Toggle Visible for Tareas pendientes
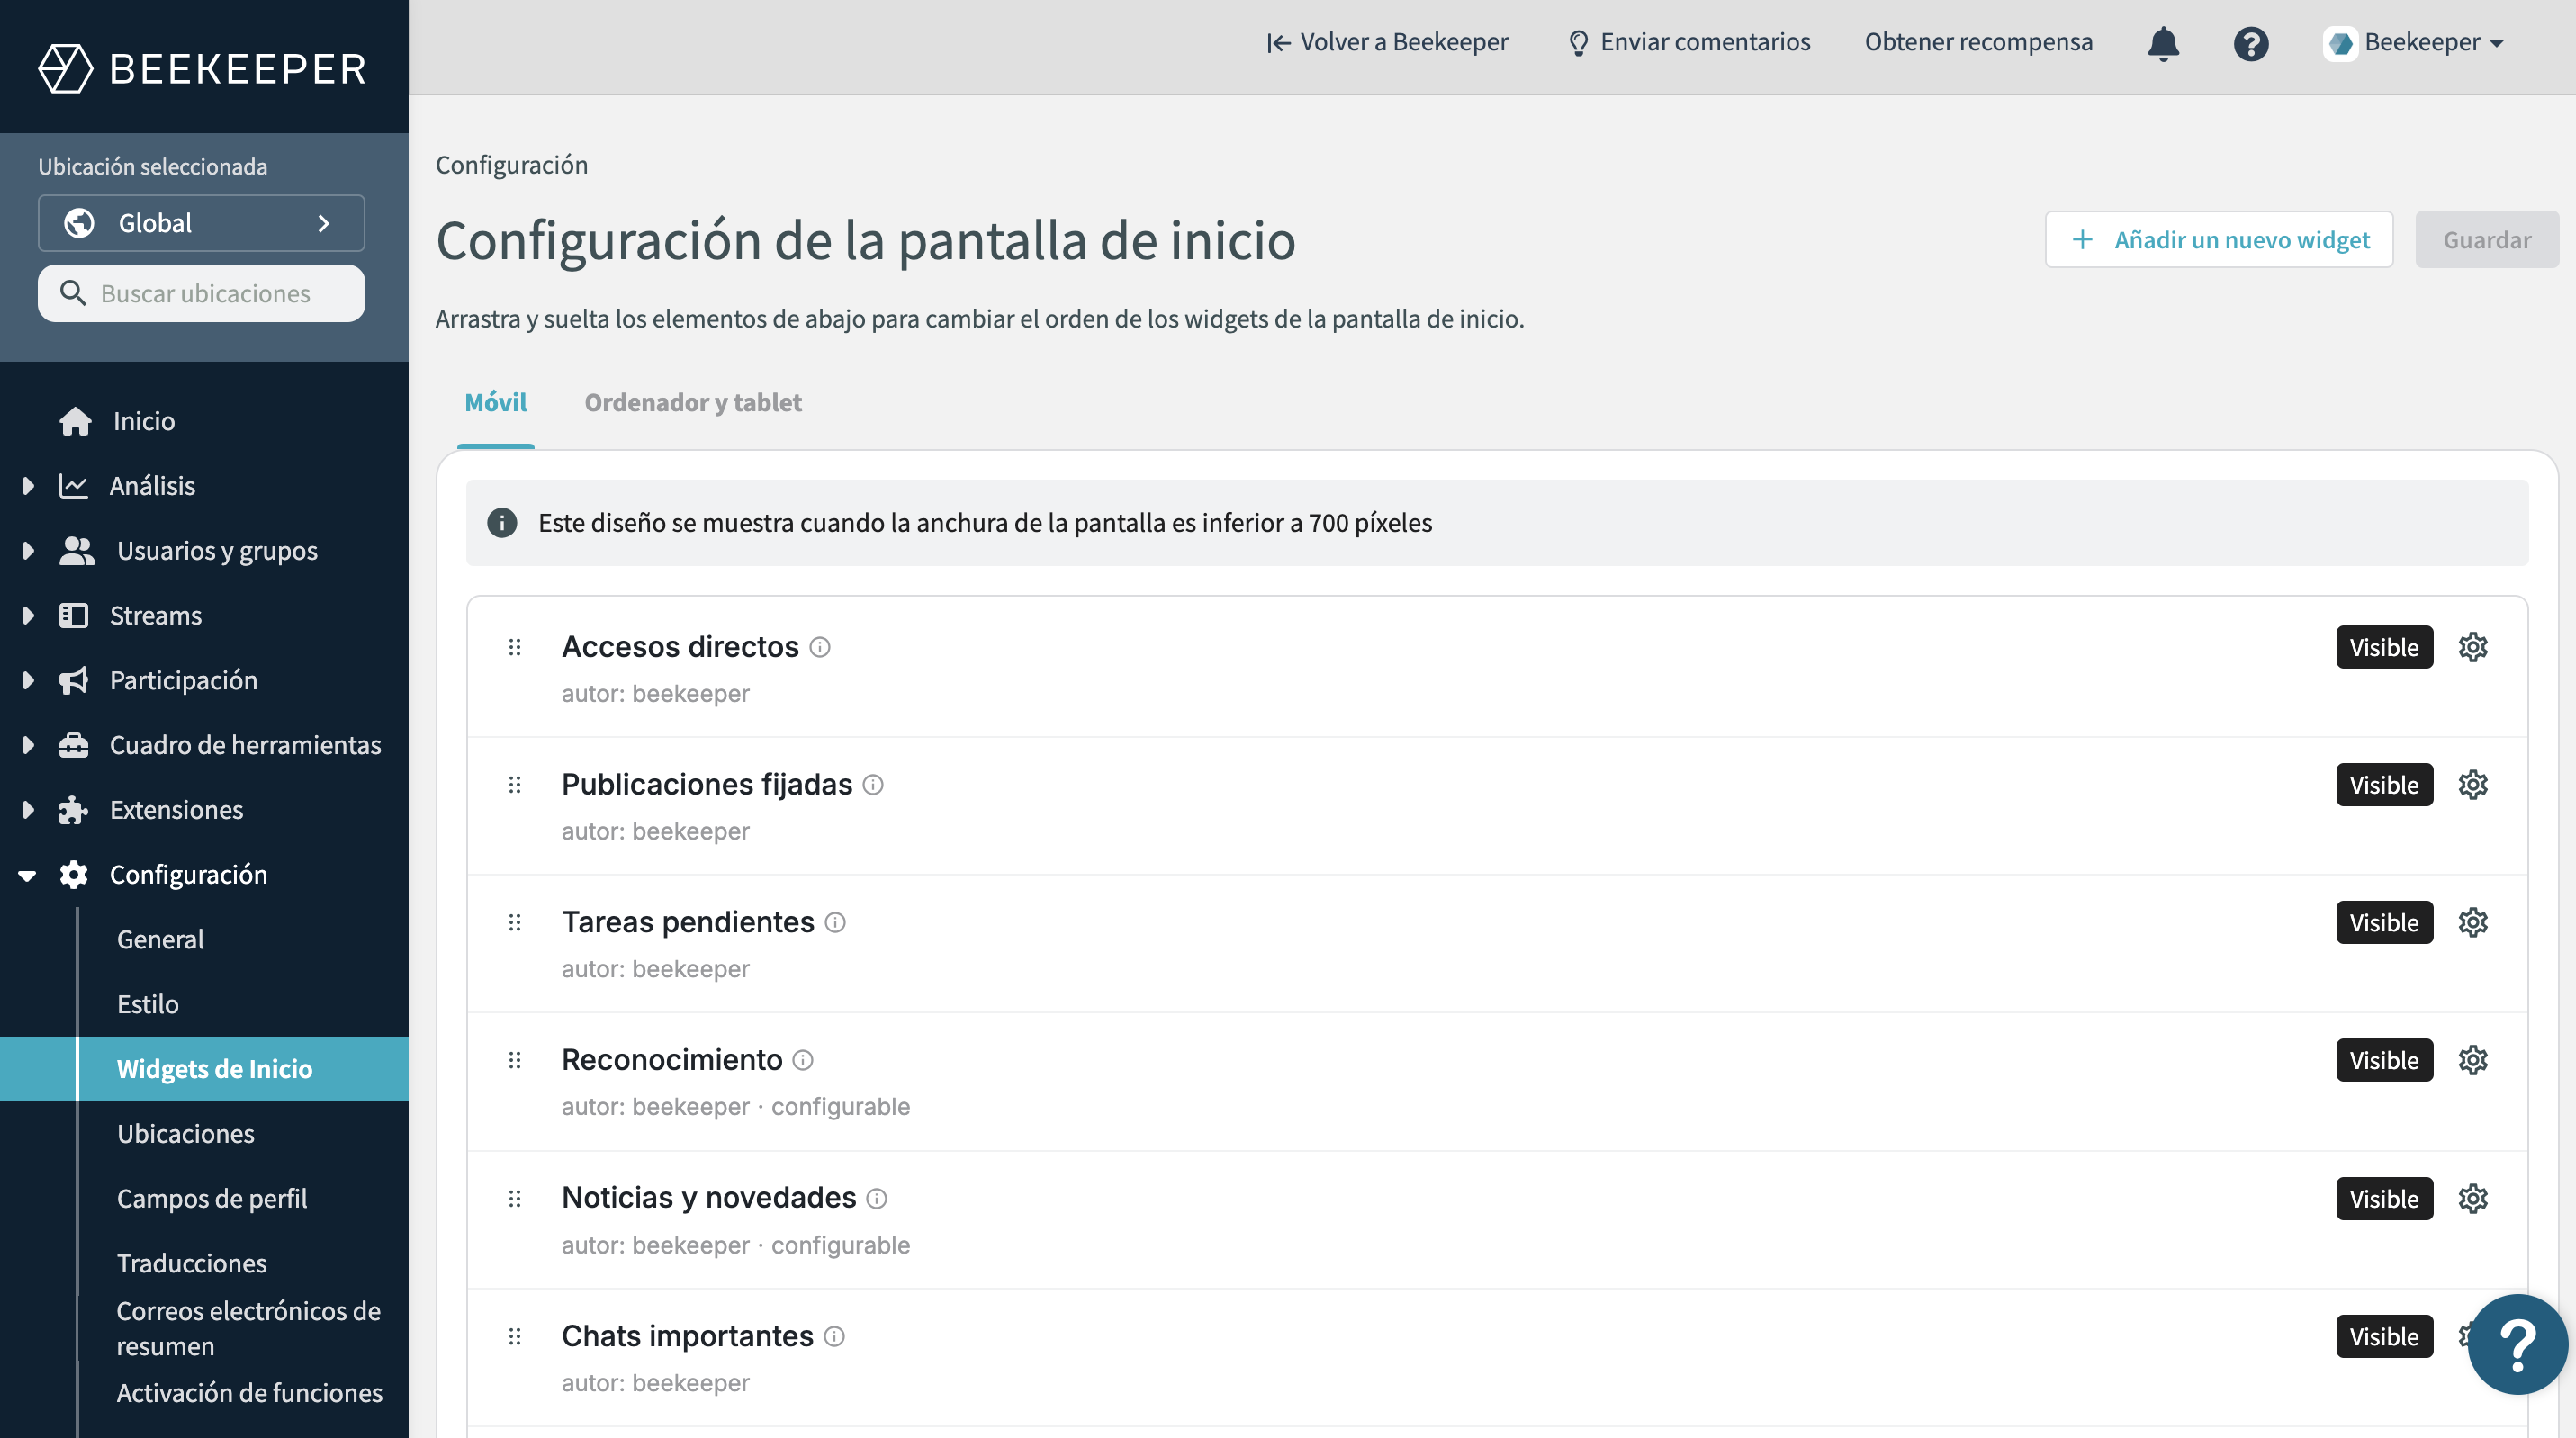 click(2384, 922)
